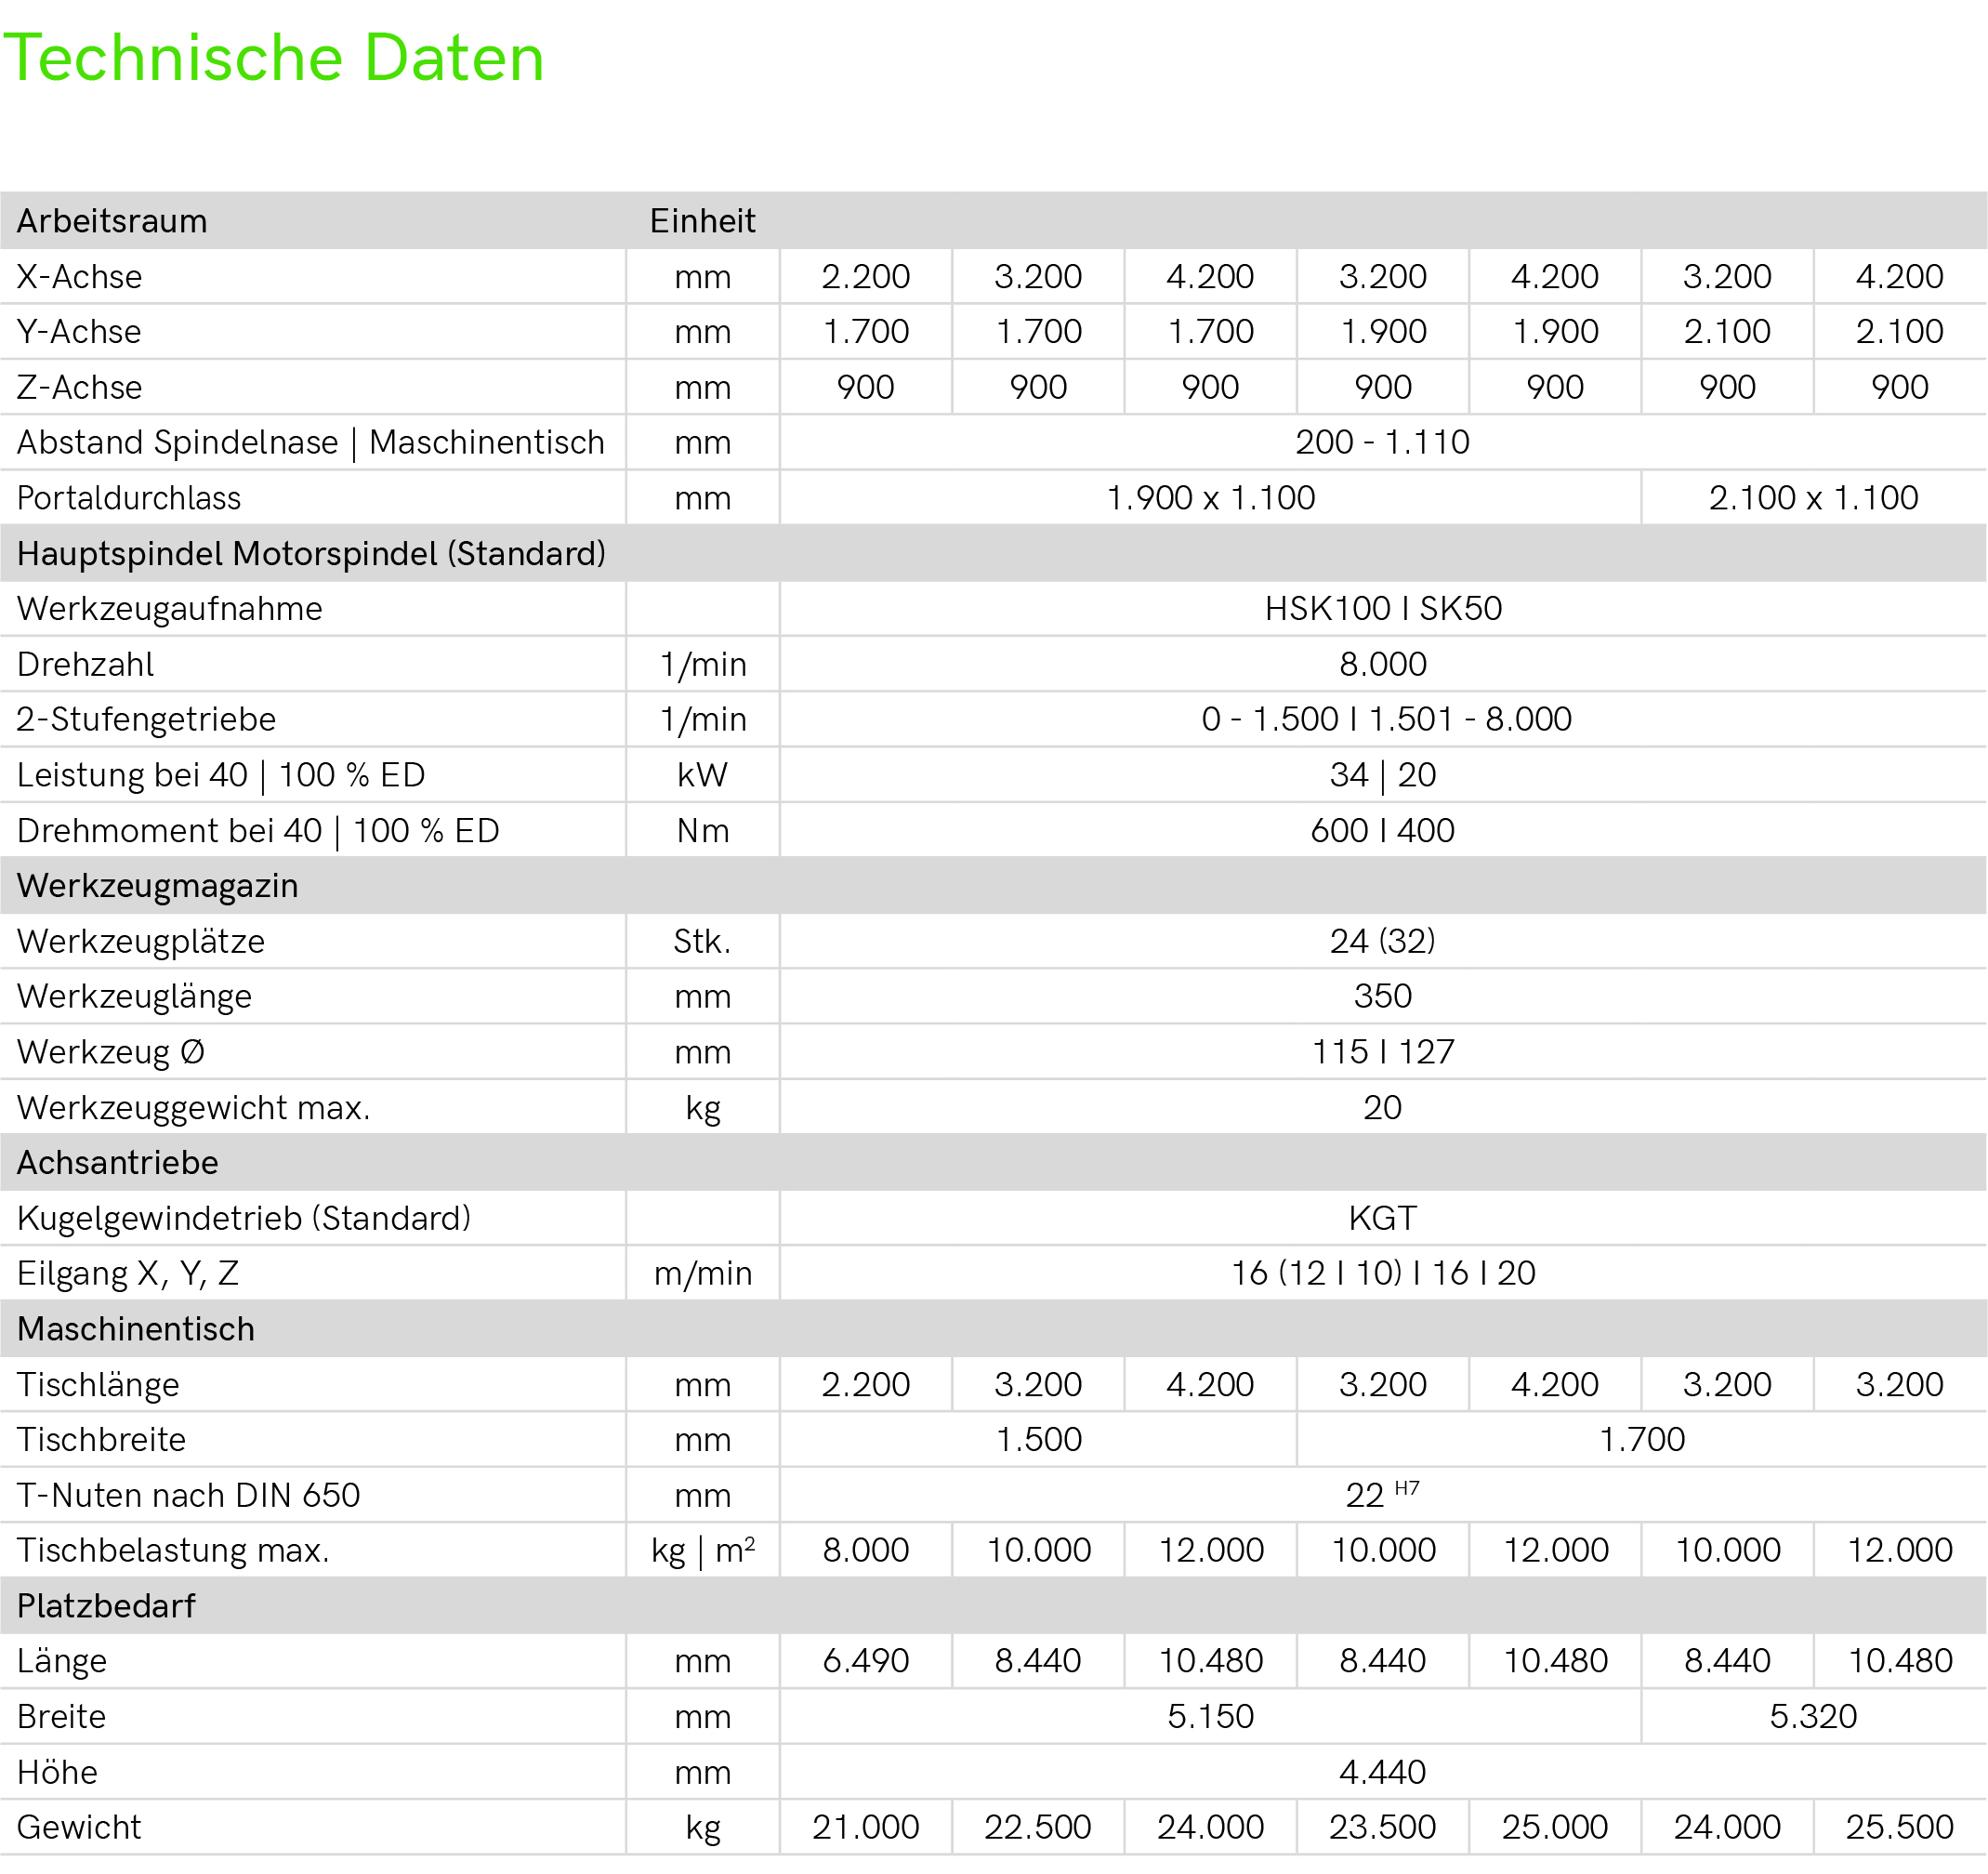The height and width of the screenshot is (1874, 1988).
Task: Select the Tischbreite value 1.500
Action: tap(1039, 1440)
